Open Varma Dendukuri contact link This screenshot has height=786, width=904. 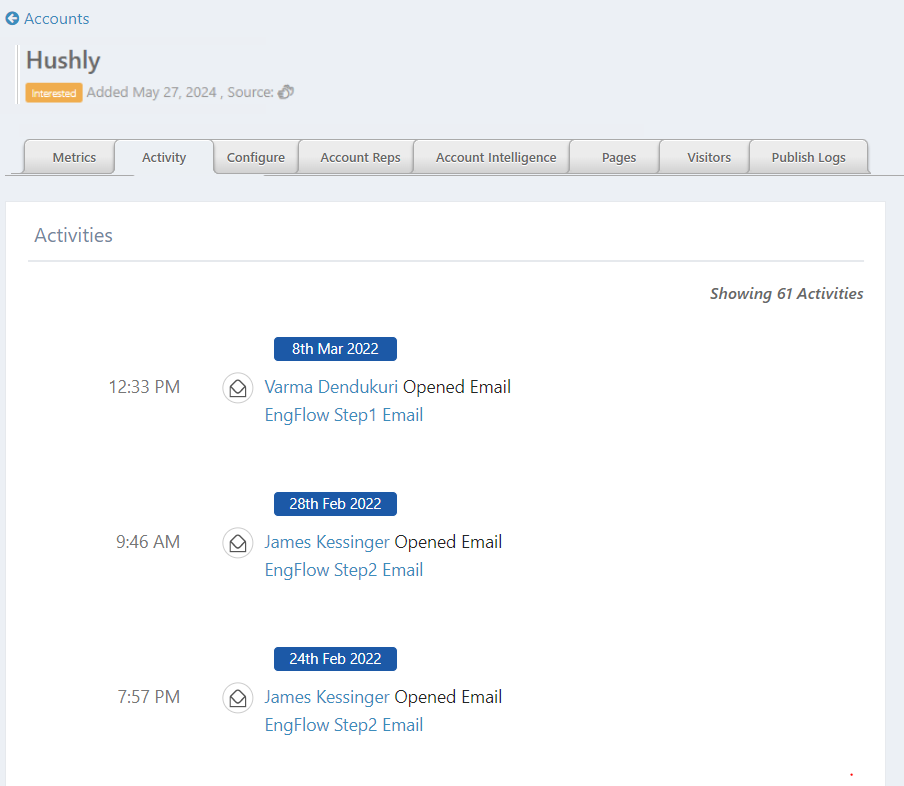331,387
